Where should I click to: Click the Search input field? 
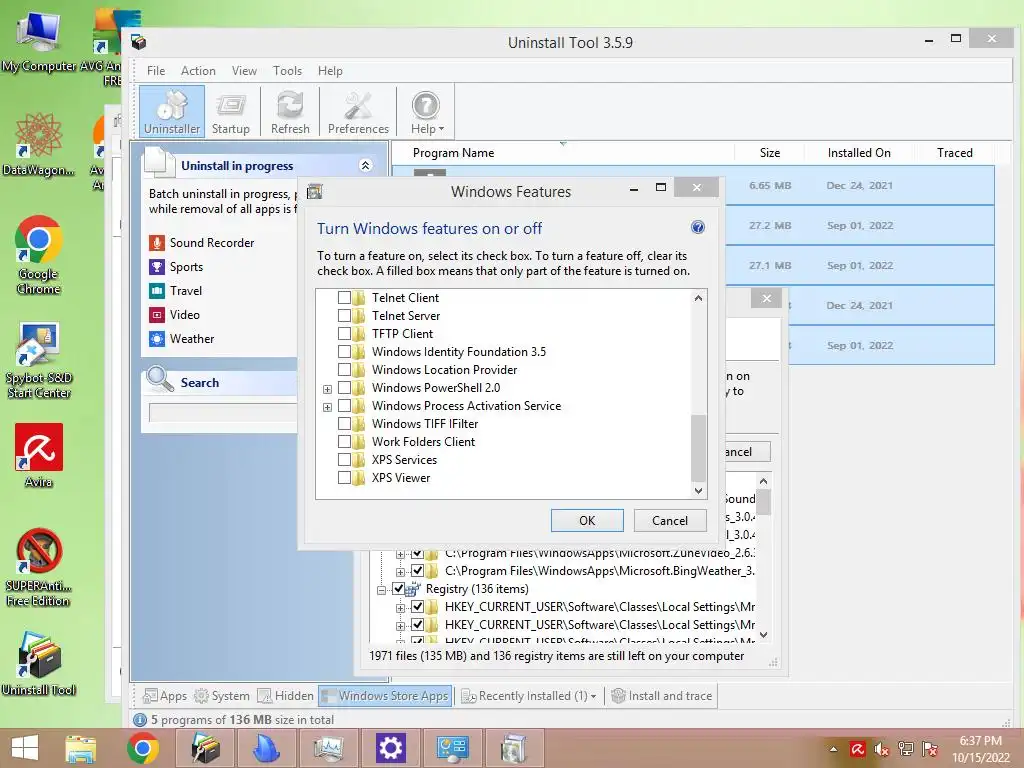click(223, 413)
